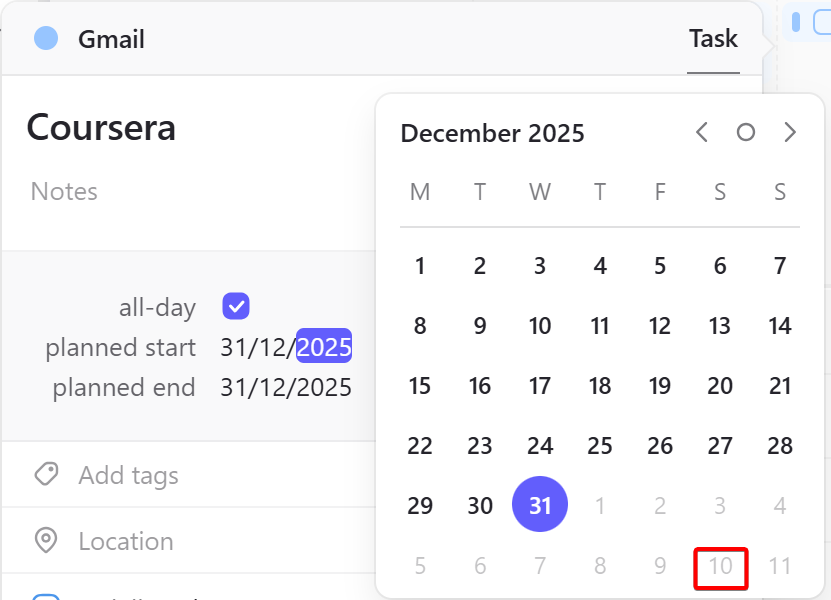Go to the previous month in calendar
Screen dimensions: 831x600
point(702,133)
